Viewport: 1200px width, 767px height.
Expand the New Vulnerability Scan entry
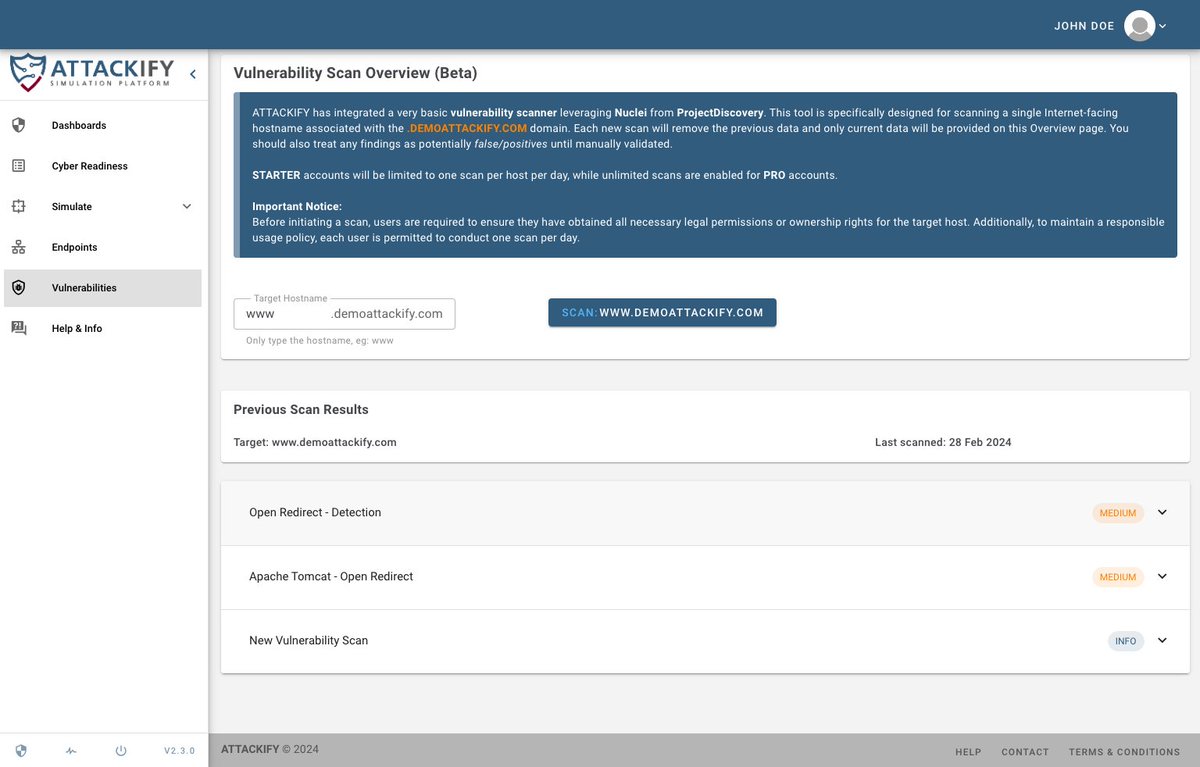point(1162,640)
